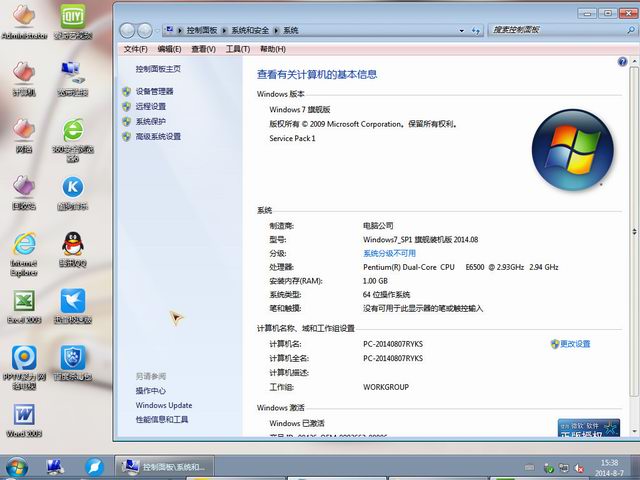
Task: Click the search magnifier icon
Action: click(631, 30)
